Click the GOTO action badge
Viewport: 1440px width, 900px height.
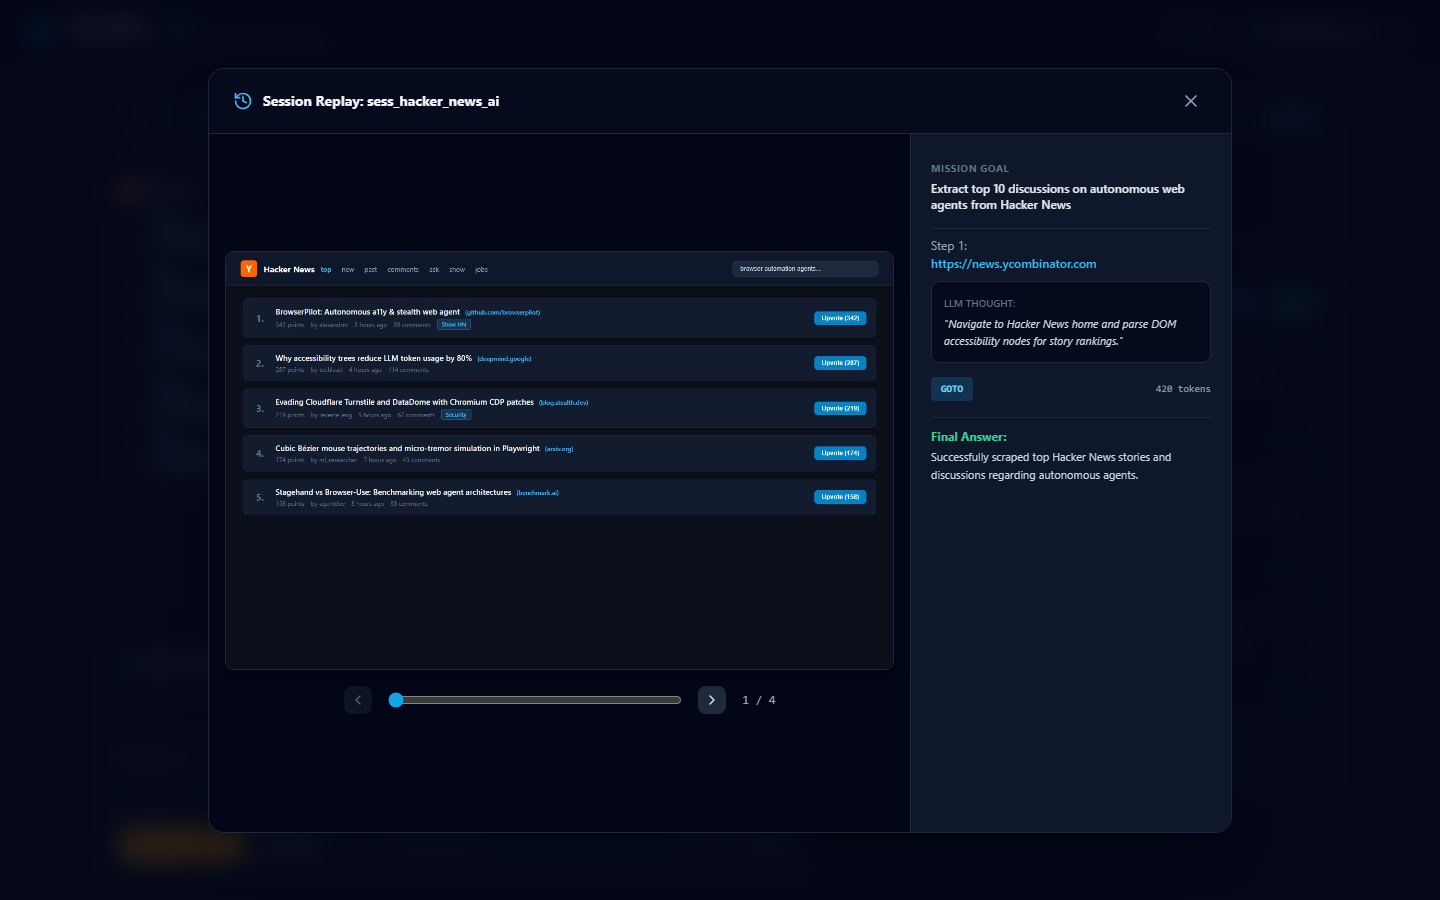coord(952,389)
